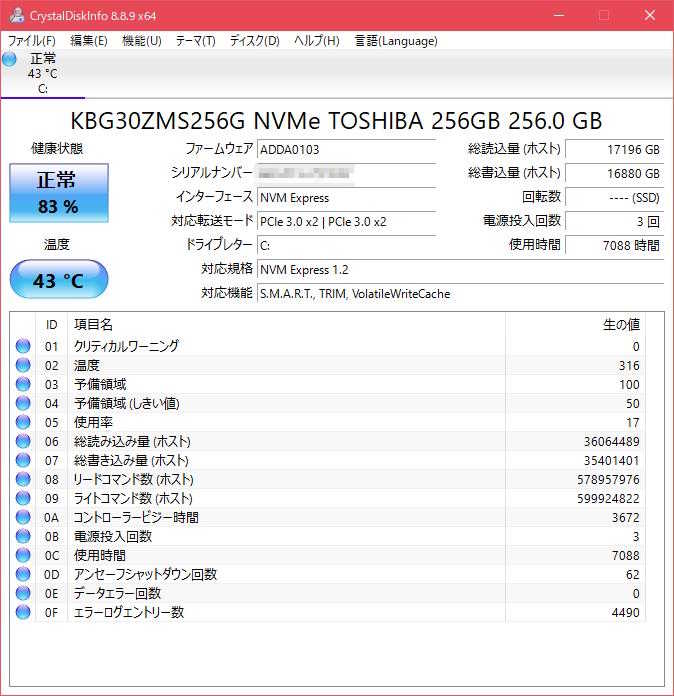The image size is (674, 696).
Task: Click rotation rate value ---- (SSD)
Action: (615, 198)
